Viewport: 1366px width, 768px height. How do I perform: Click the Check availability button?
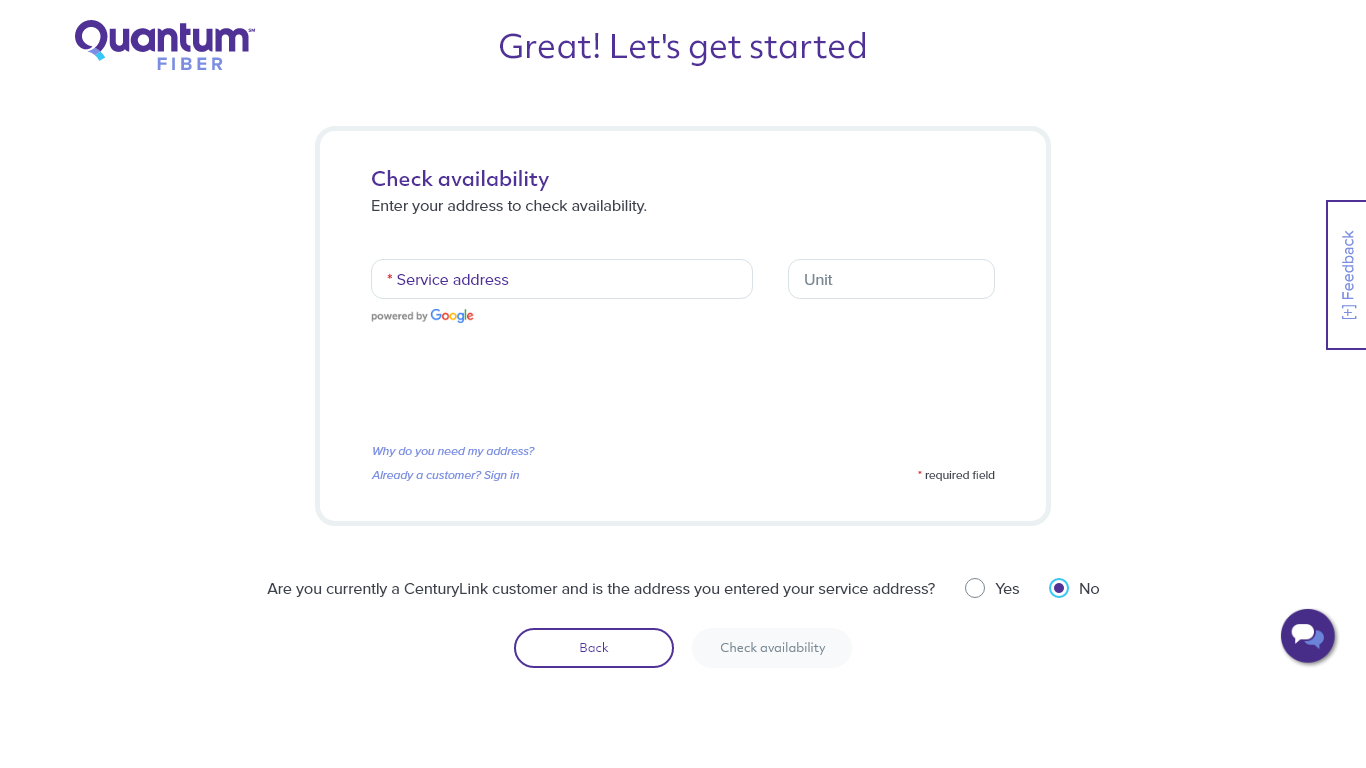(772, 648)
